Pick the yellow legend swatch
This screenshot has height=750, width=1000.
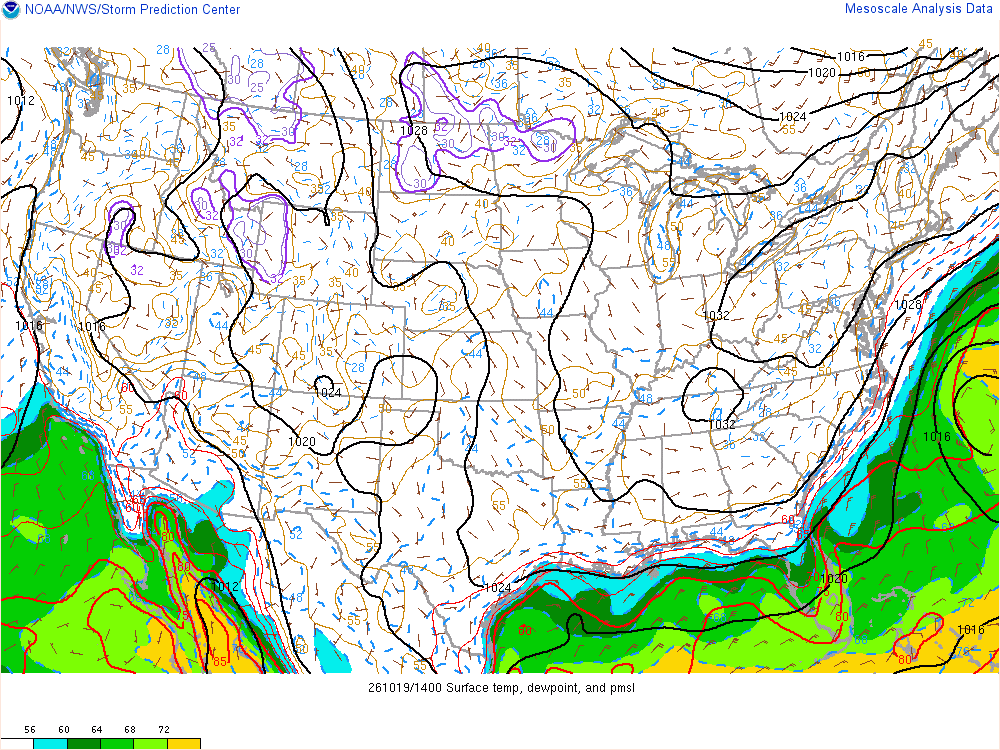tap(184, 744)
